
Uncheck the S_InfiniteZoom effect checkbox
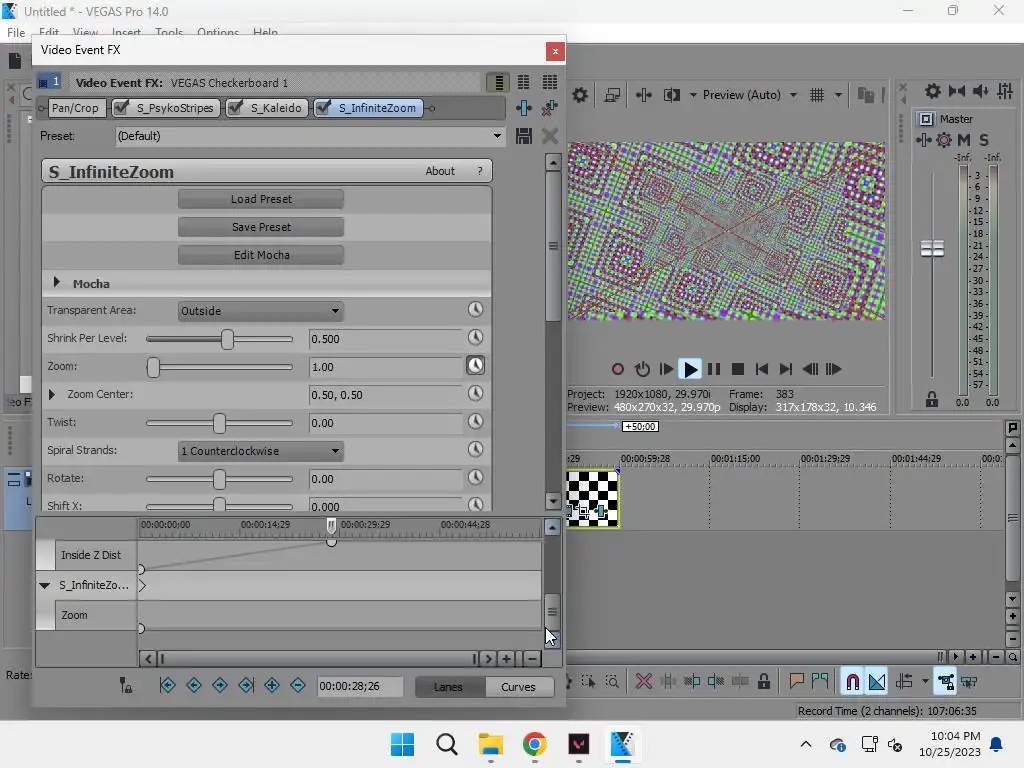click(x=323, y=108)
